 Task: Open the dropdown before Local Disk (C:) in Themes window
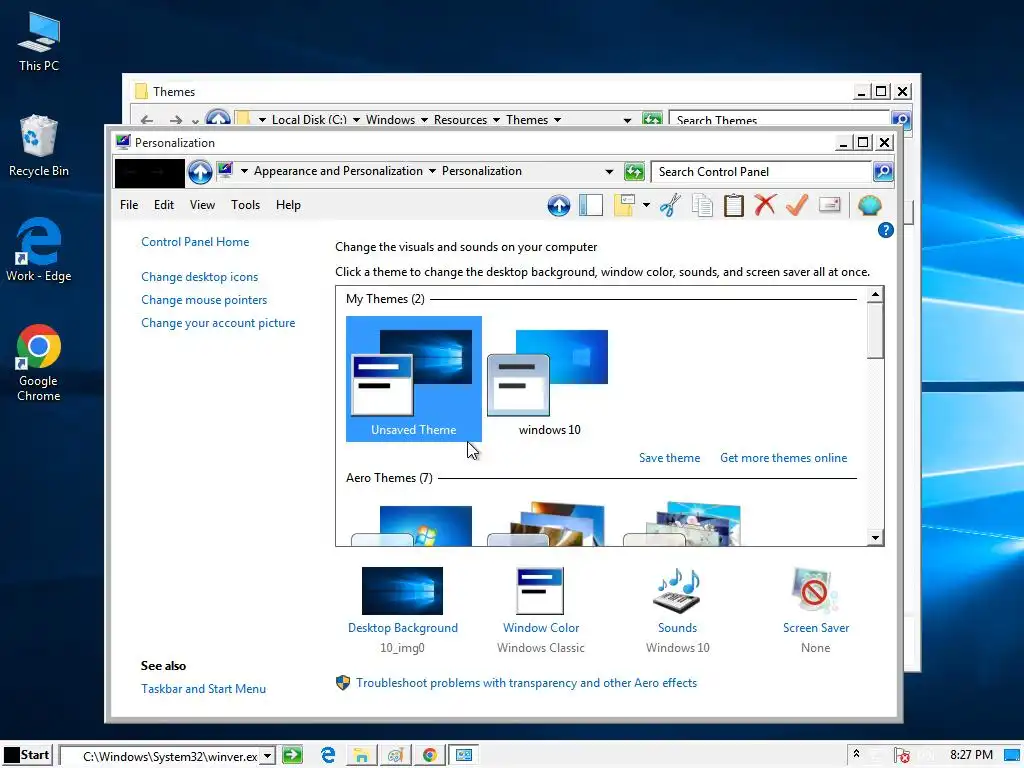click(262, 120)
